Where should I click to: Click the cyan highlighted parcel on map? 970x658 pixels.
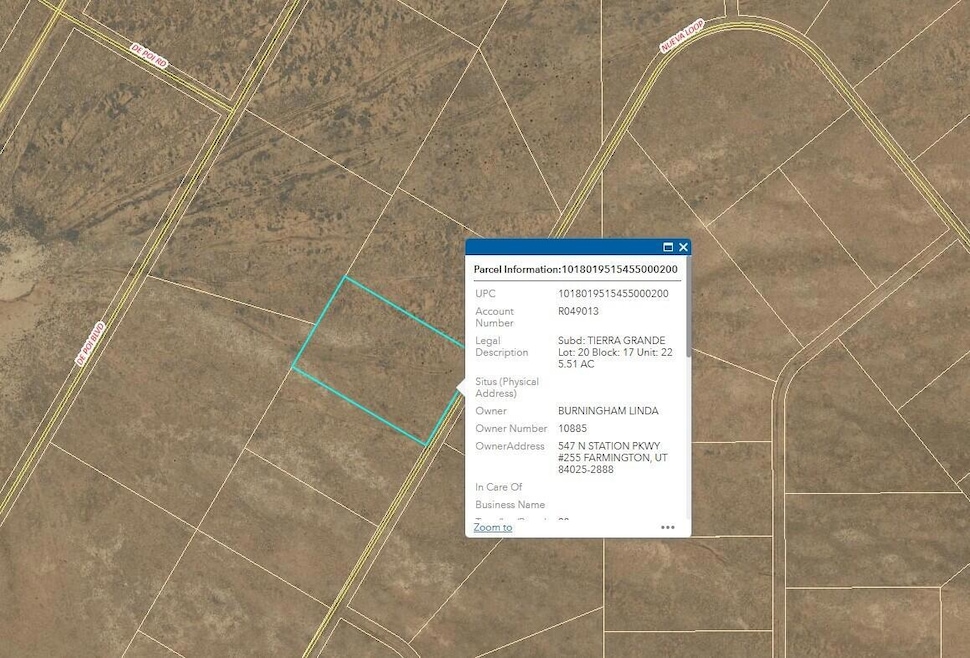pos(379,361)
